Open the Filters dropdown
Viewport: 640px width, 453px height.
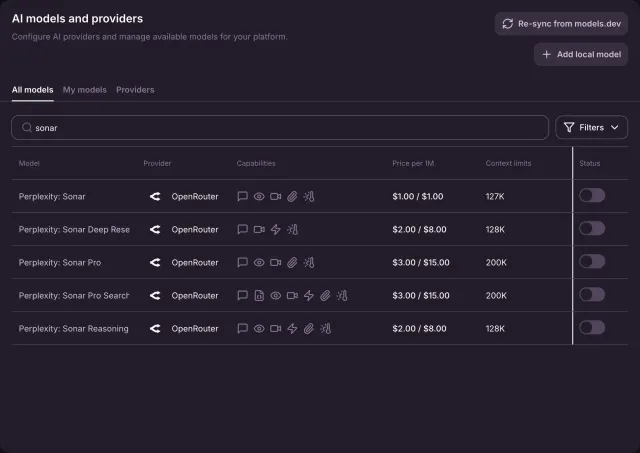[591, 127]
